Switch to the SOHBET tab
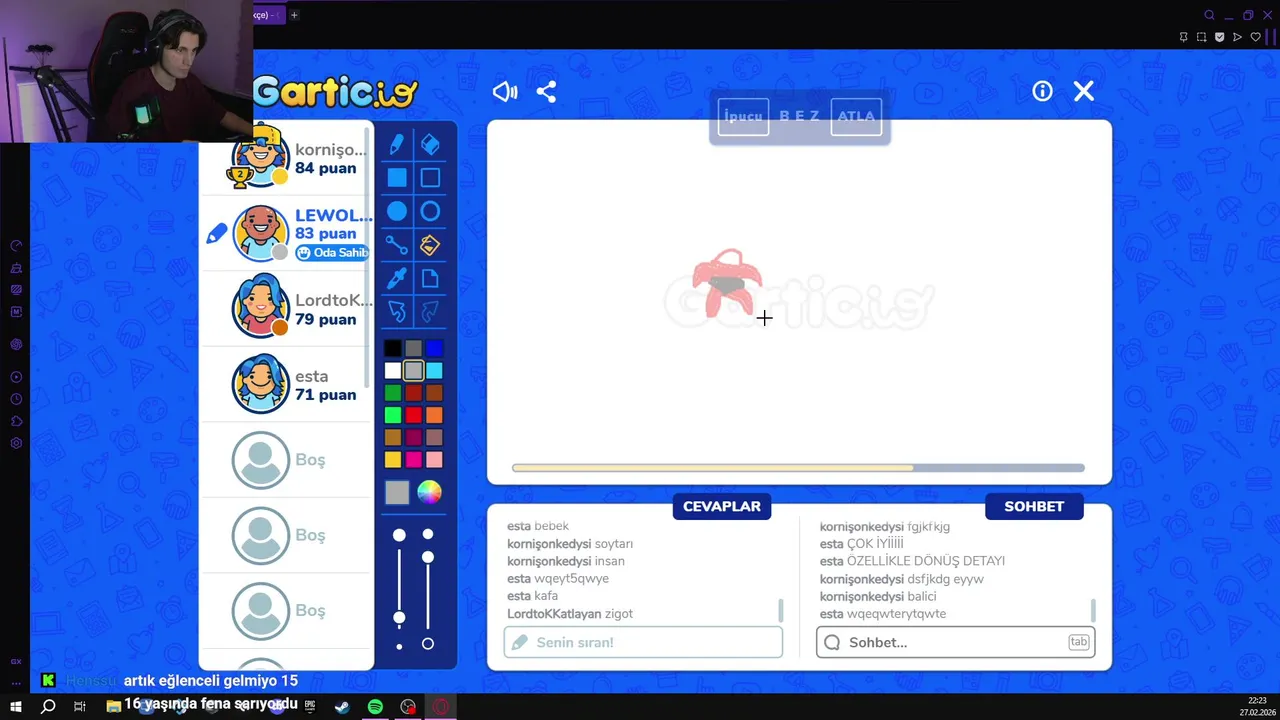This screenshot has width=1280, height=720. (x=1034, y=506)
